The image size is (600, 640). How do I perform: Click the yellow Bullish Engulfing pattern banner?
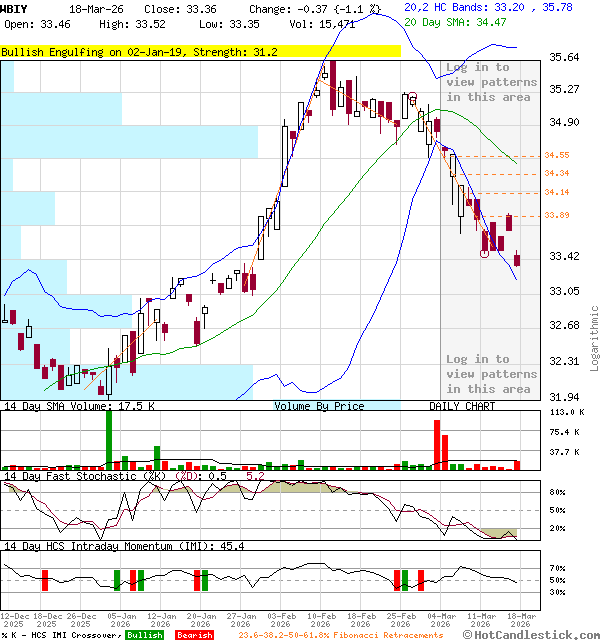(x=140, y=52)
